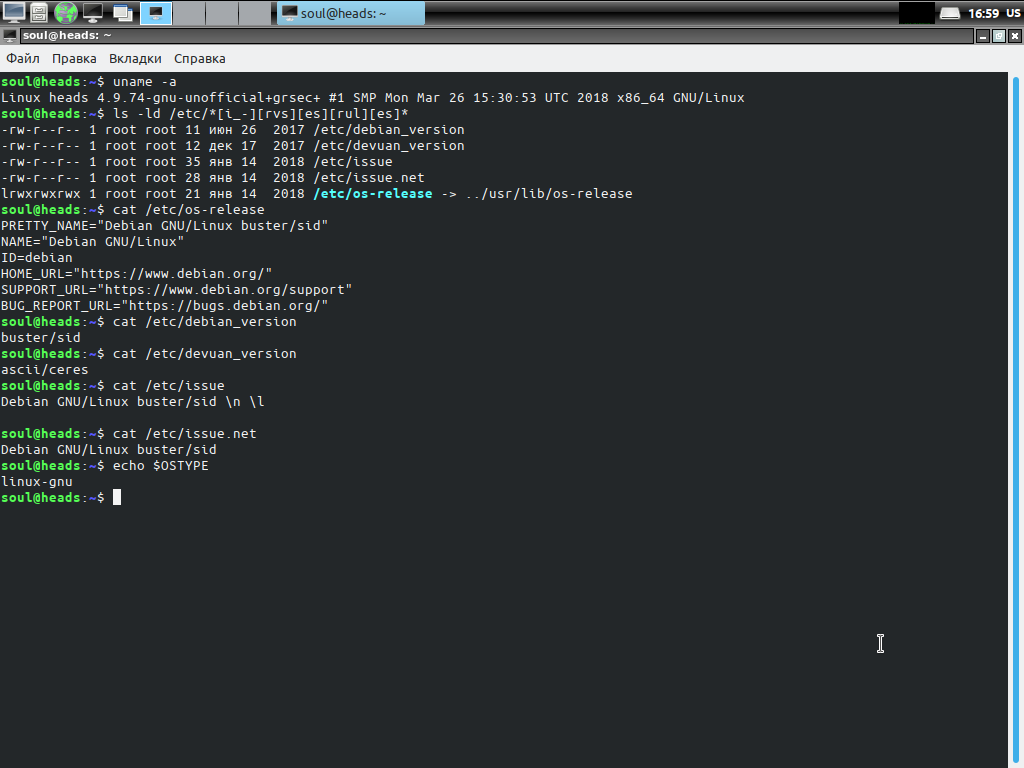Click '/etc/devuan_version' in the ls listing
This screenshot has width=1024, height=768.
click(x=389, y=146)
